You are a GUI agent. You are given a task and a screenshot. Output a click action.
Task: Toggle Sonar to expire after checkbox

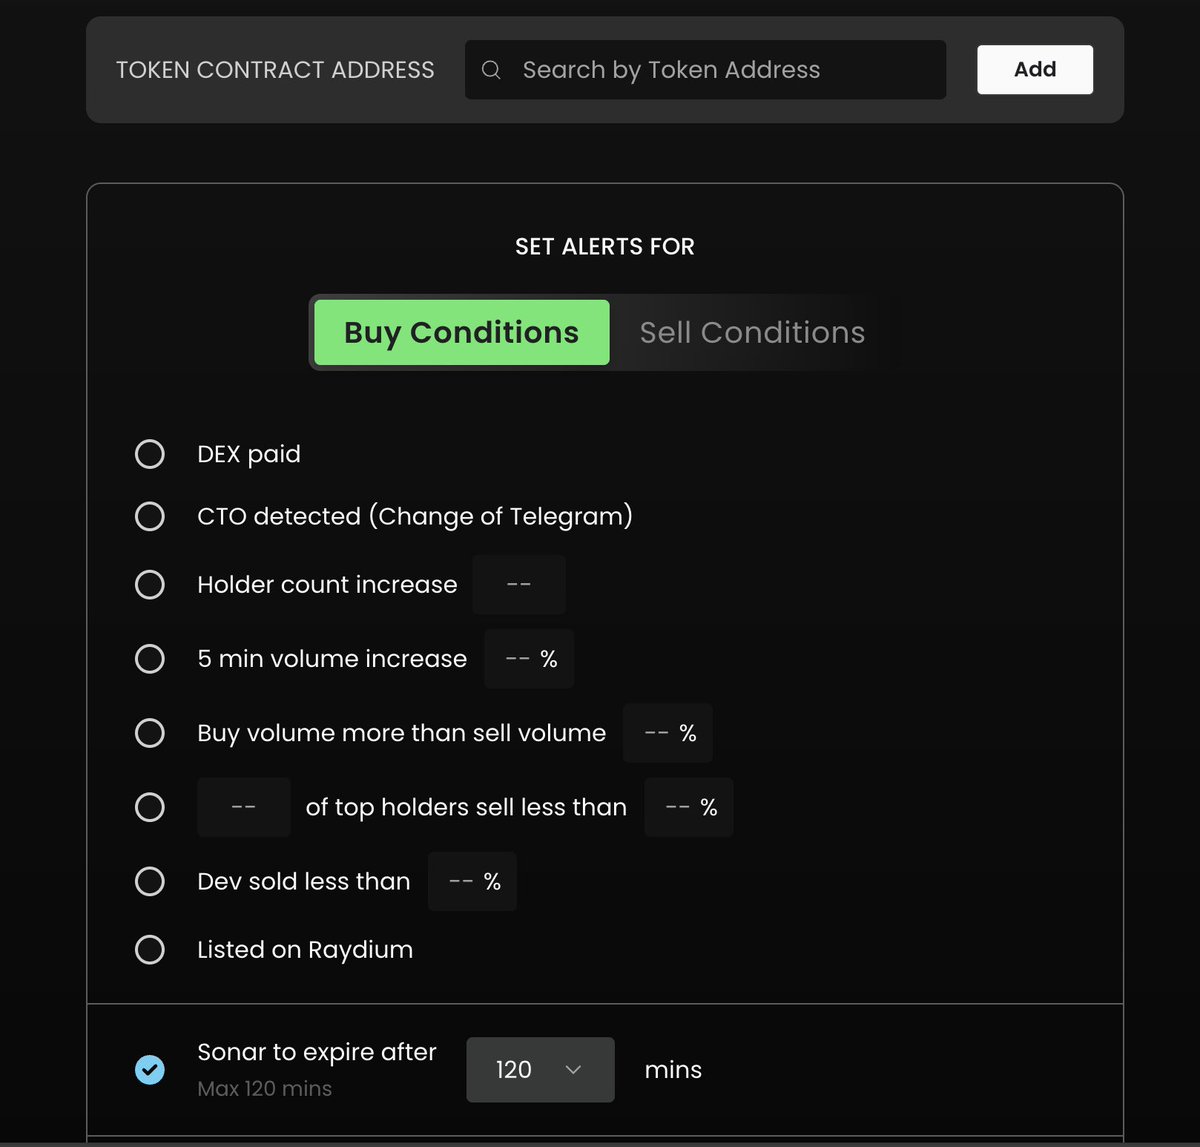[x=150, y=1070]
